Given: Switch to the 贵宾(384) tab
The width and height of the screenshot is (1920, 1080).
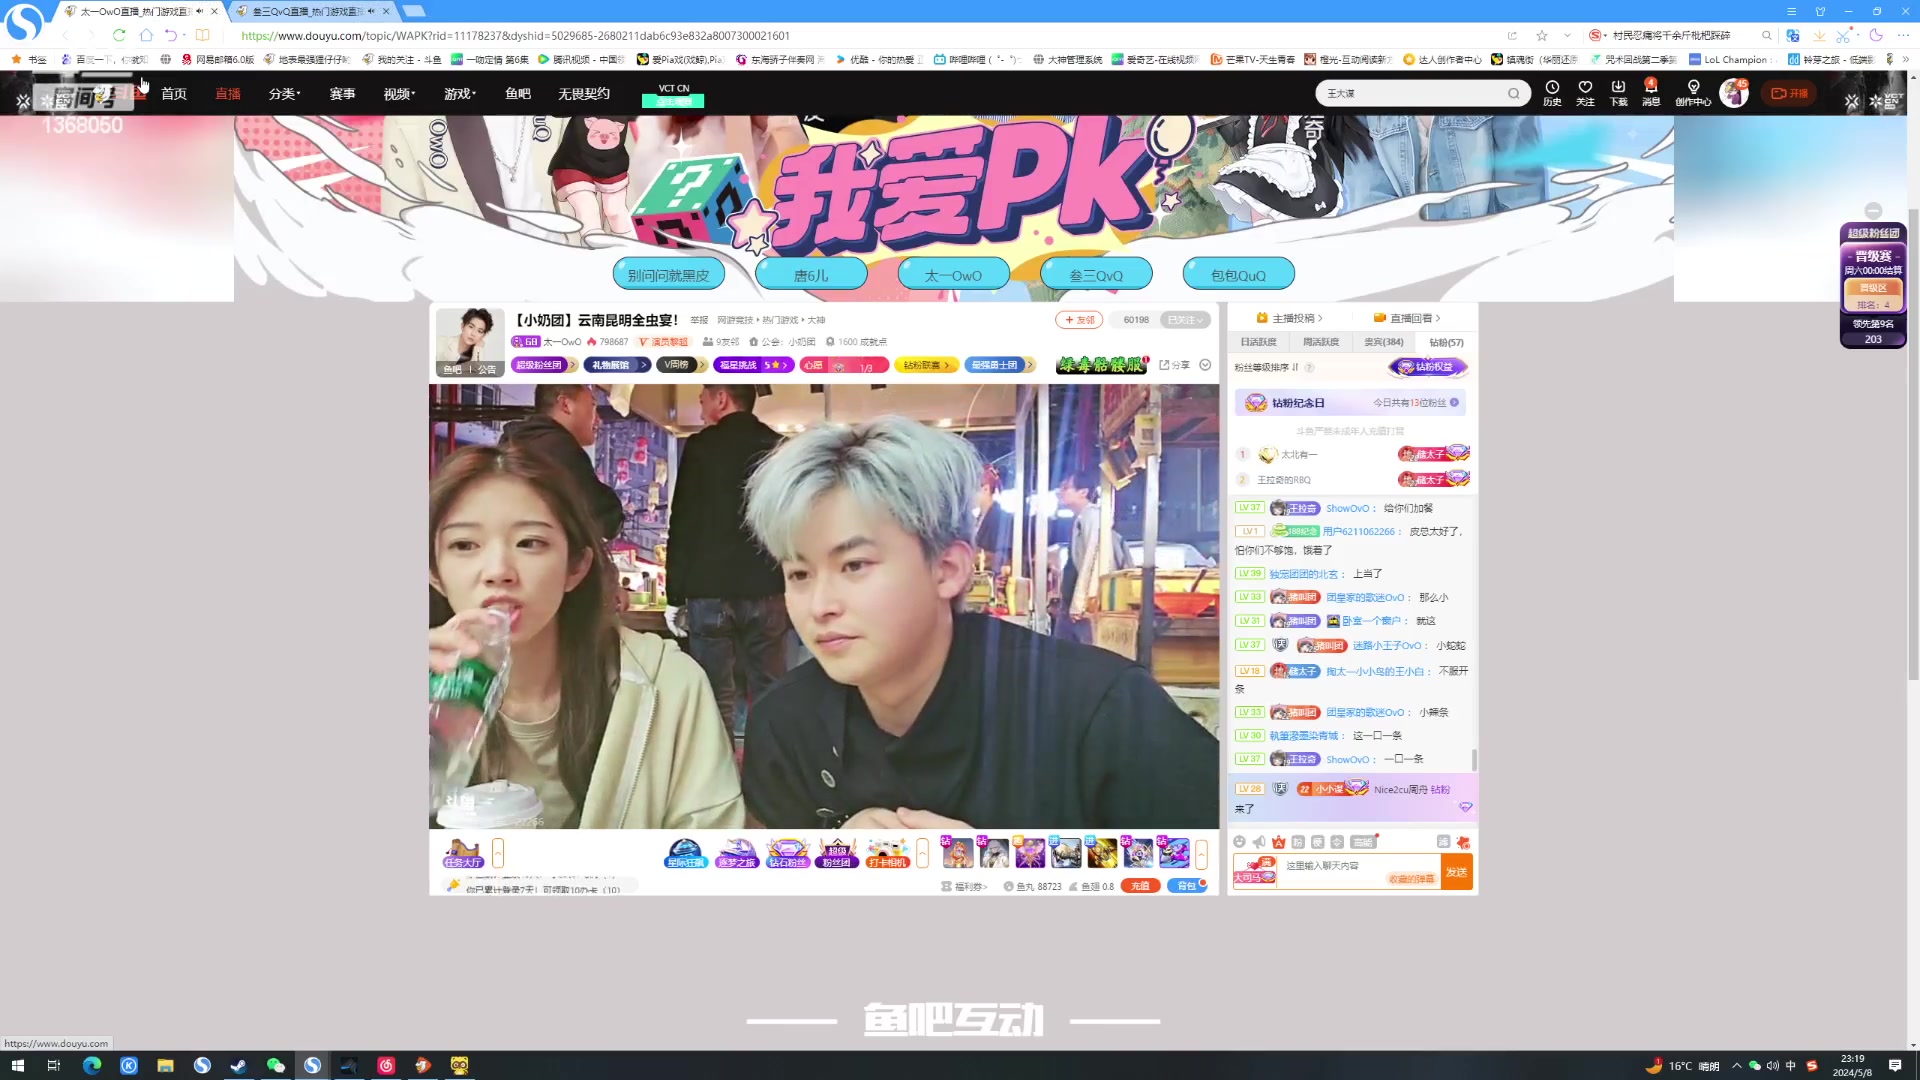Looking at the screenshot, I should coord(1384,342).
